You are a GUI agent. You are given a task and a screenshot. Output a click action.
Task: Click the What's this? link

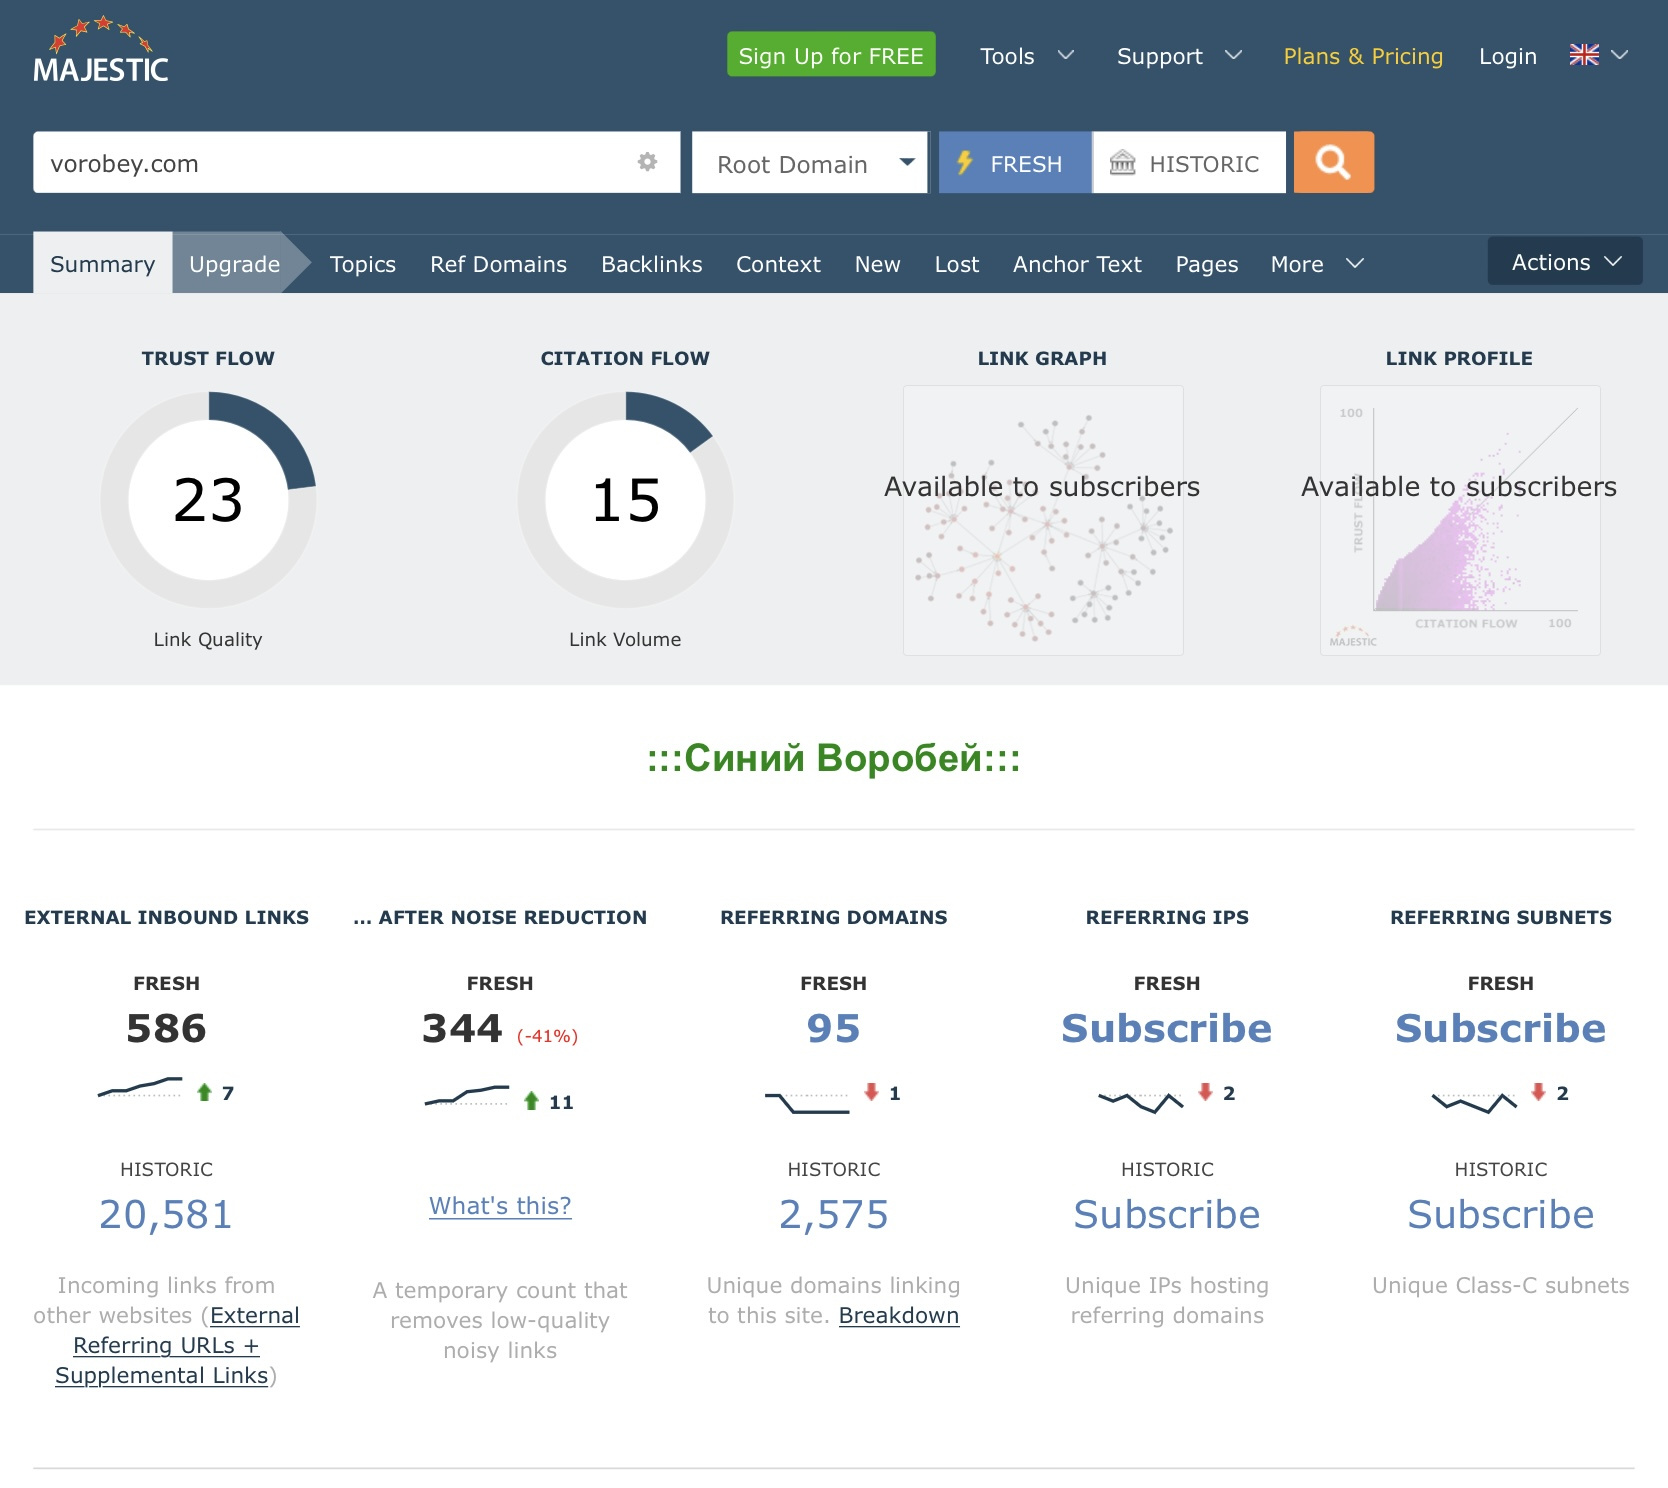click(x=500, y=1206)
